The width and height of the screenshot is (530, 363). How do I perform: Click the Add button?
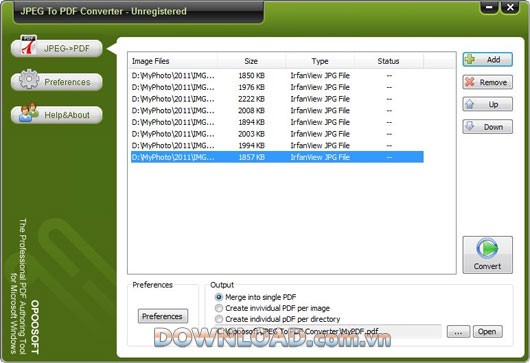pos(487,60)
